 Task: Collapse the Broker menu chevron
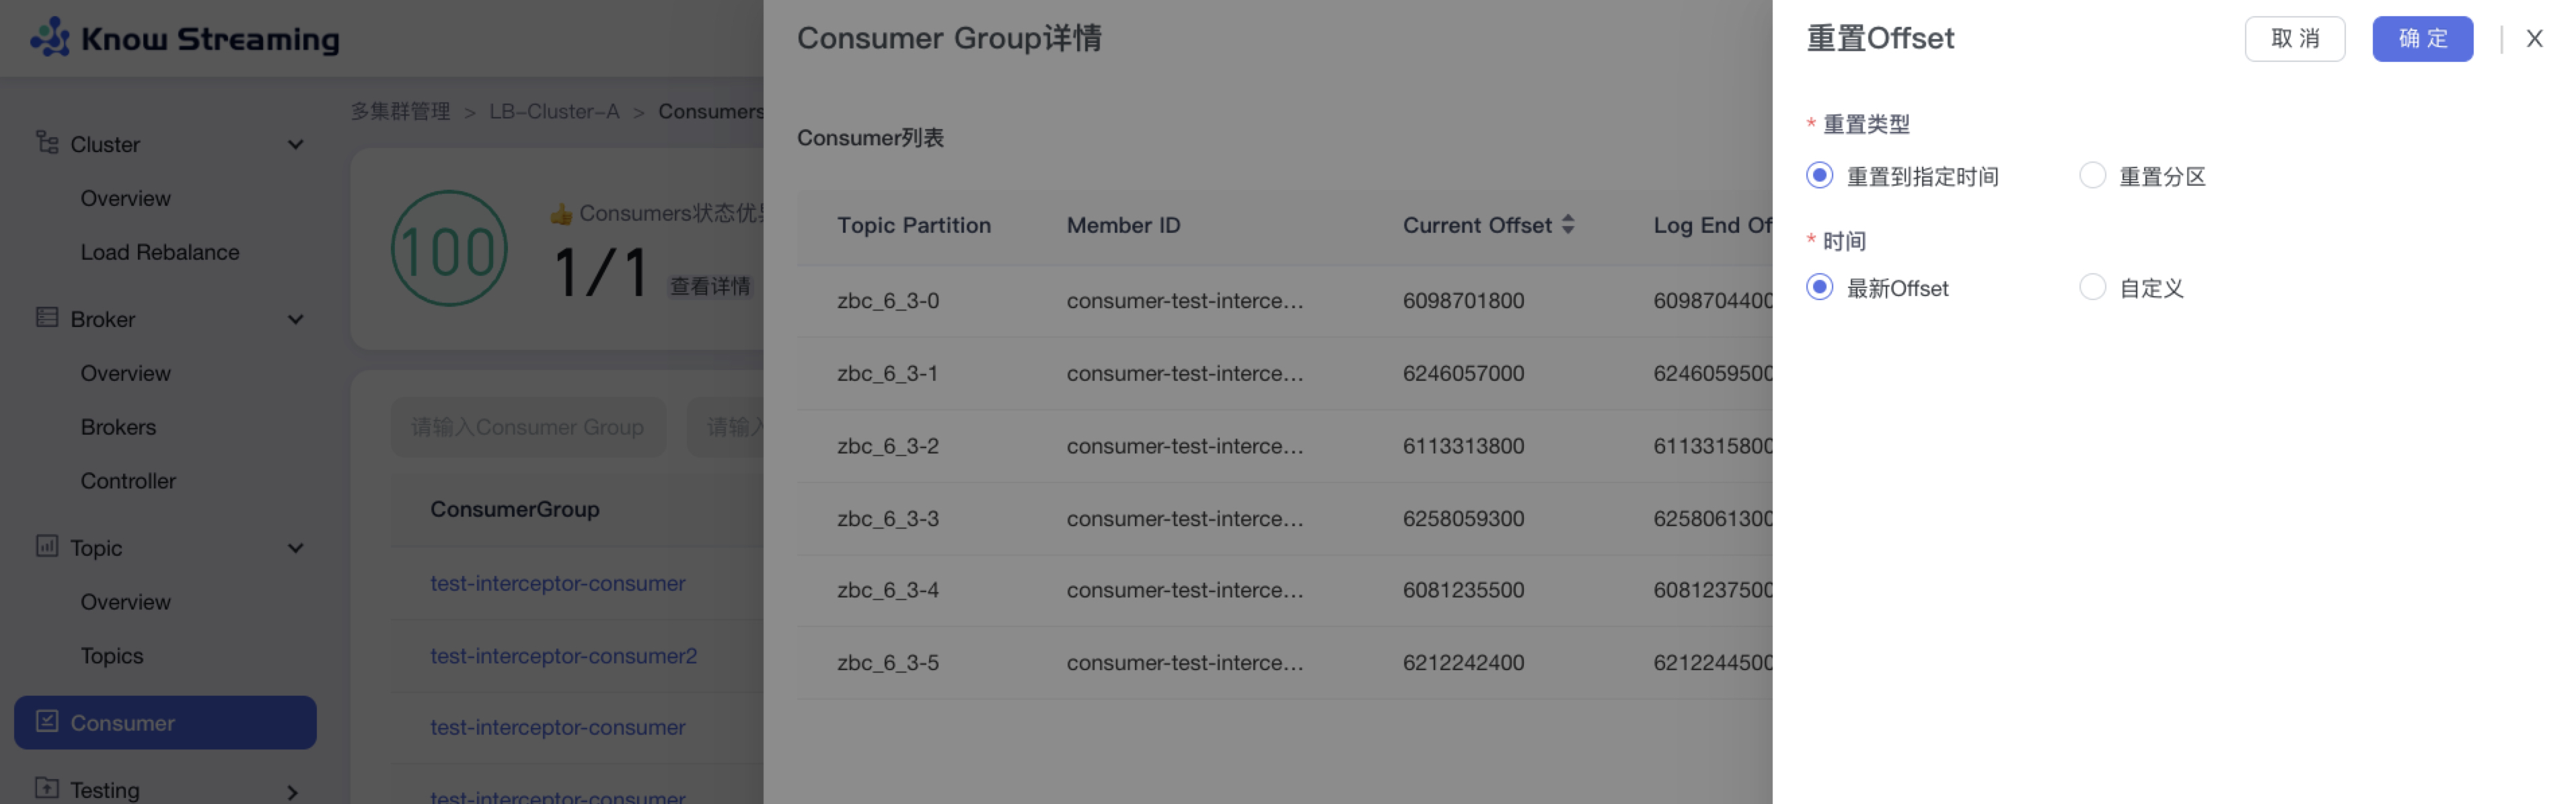[295, 319]
